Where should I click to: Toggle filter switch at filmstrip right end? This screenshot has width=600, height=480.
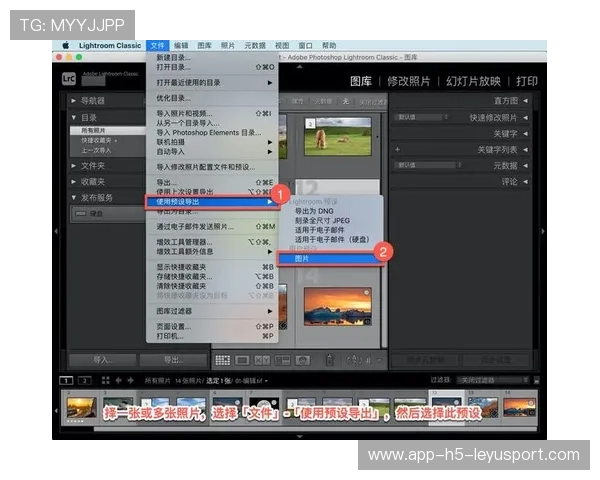pos(536,380)
